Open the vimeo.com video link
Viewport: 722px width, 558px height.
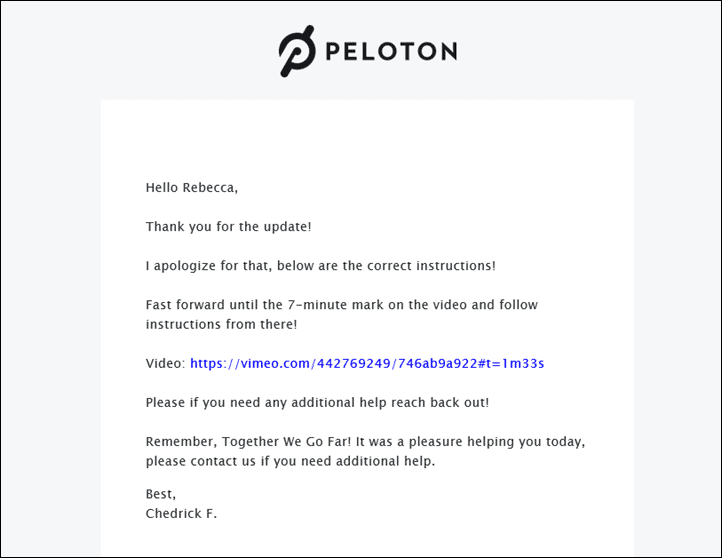coord(367,363)
